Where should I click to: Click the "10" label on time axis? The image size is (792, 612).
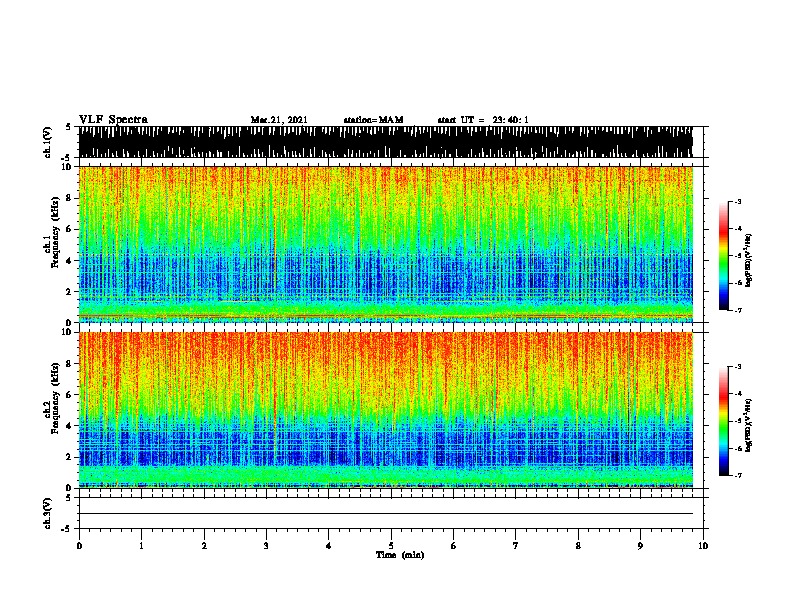coord(703,546)
